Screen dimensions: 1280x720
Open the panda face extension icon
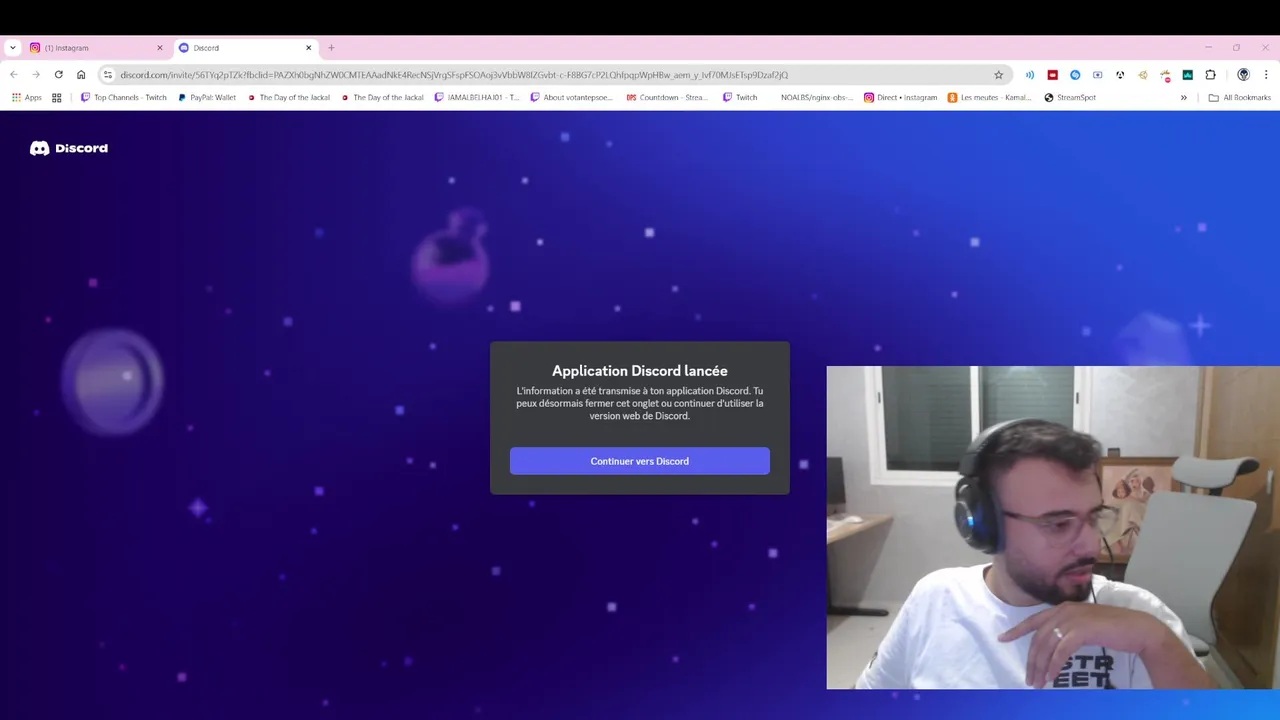(x=1120, y=75)
